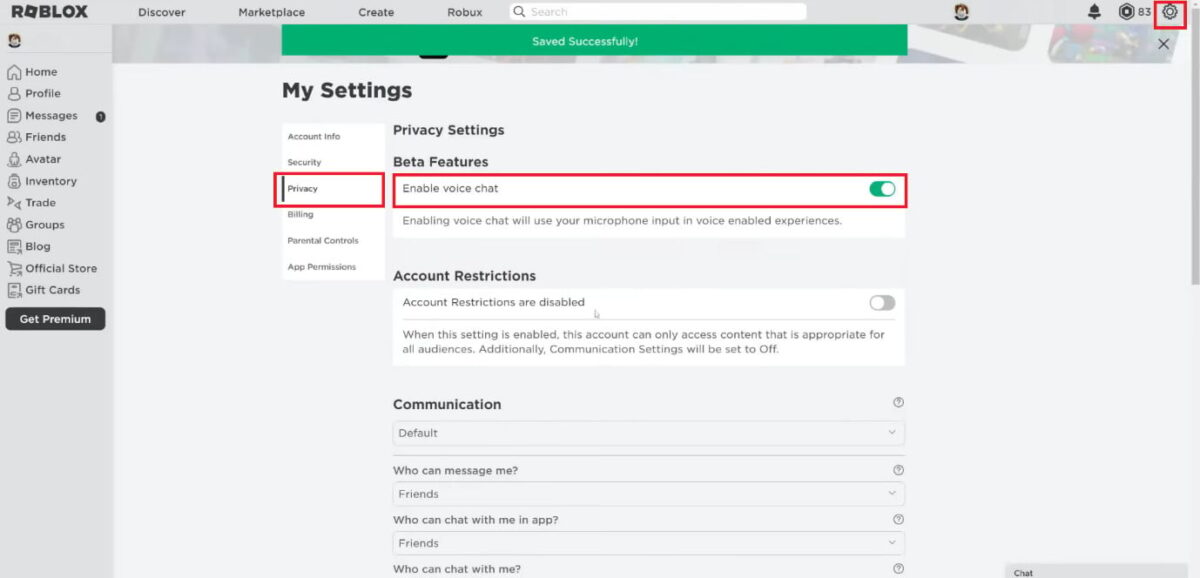The width and height of the screenshot is (1200, 578).
Task: Open Who can chat with me in app dropdown
Action: pos(648,543)
